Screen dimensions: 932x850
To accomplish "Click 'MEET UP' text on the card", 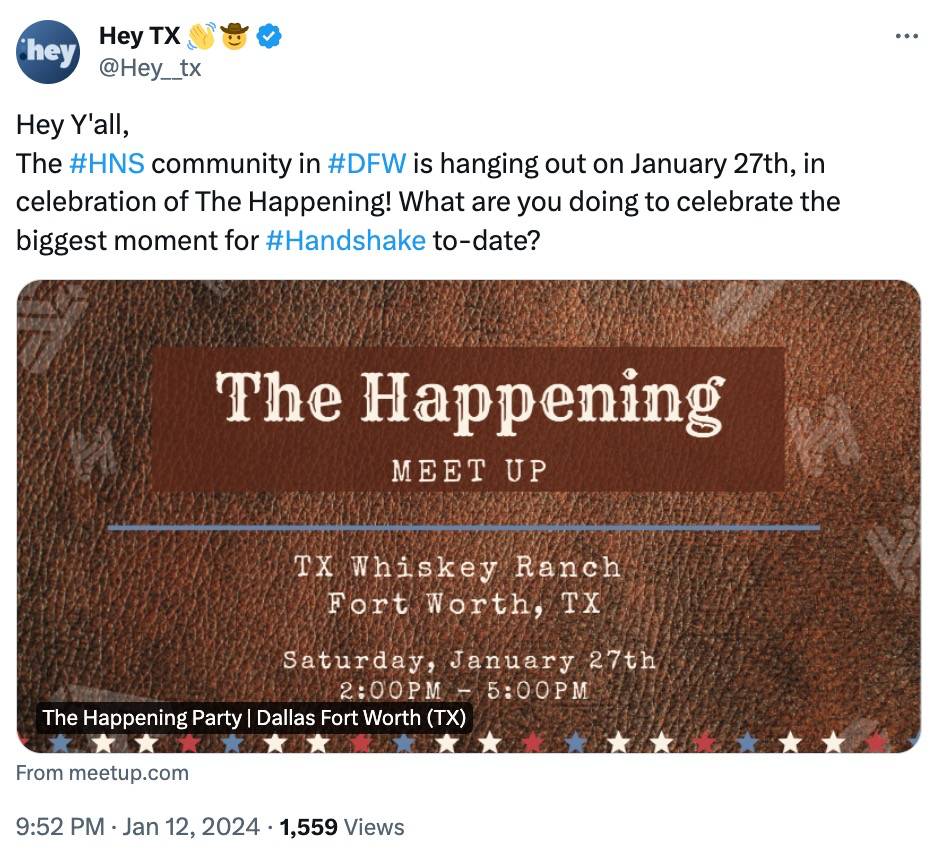I will [x=468, y=469].
